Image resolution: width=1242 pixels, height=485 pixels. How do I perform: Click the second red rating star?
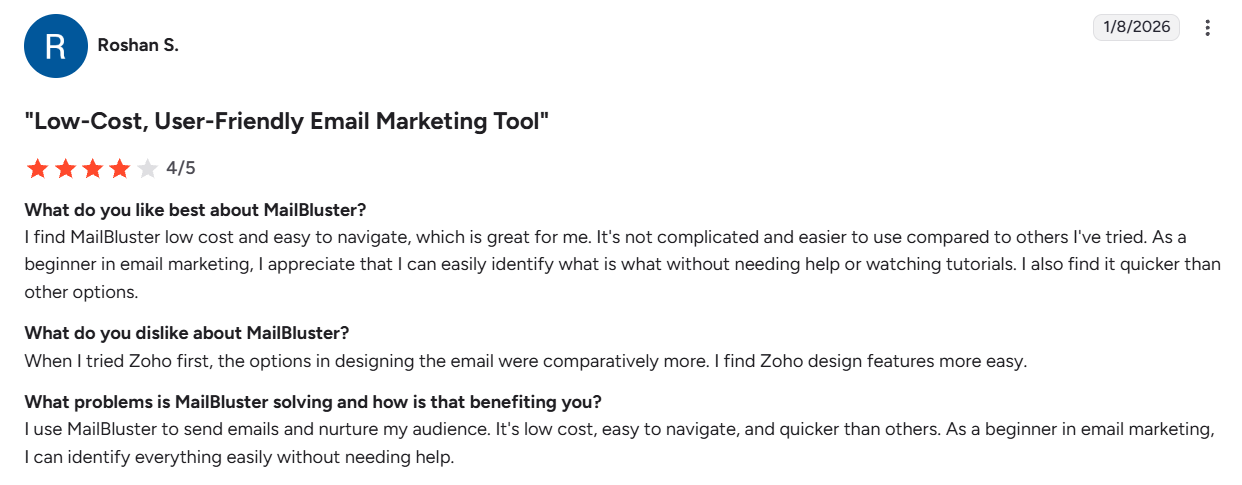(65, 168)
